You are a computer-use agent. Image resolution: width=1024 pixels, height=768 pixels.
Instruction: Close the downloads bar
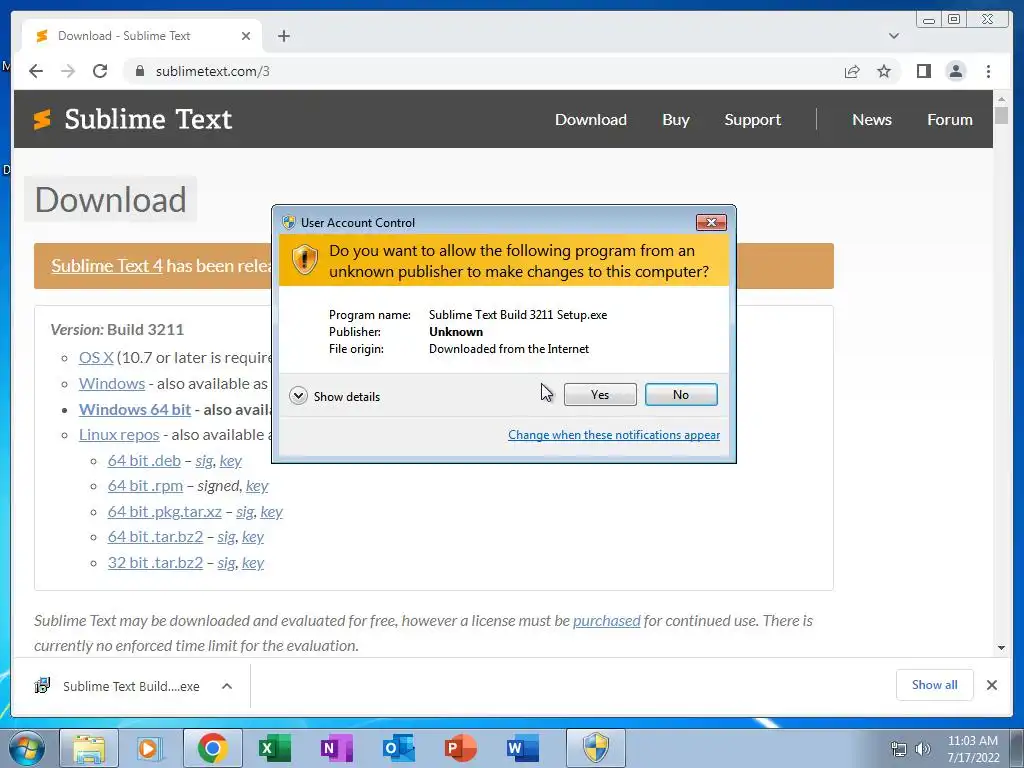click(991, 685)
